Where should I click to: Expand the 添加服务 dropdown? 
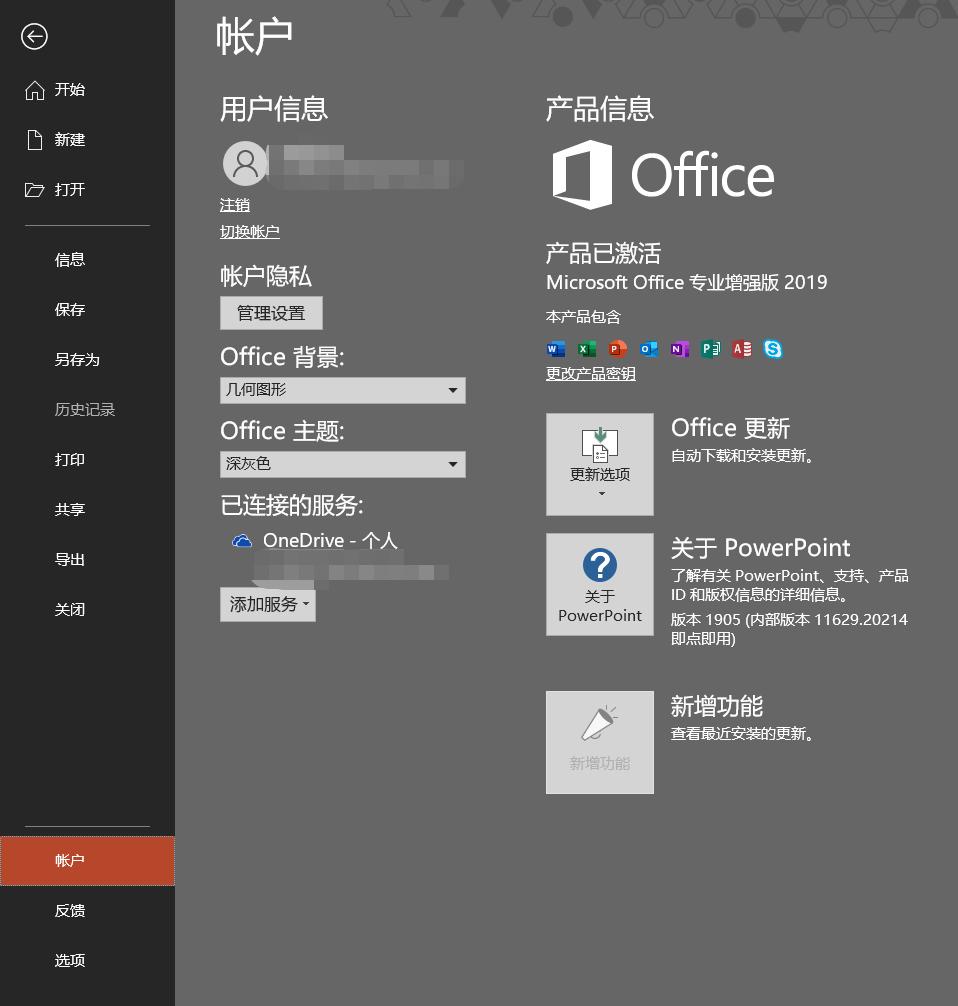267,604
